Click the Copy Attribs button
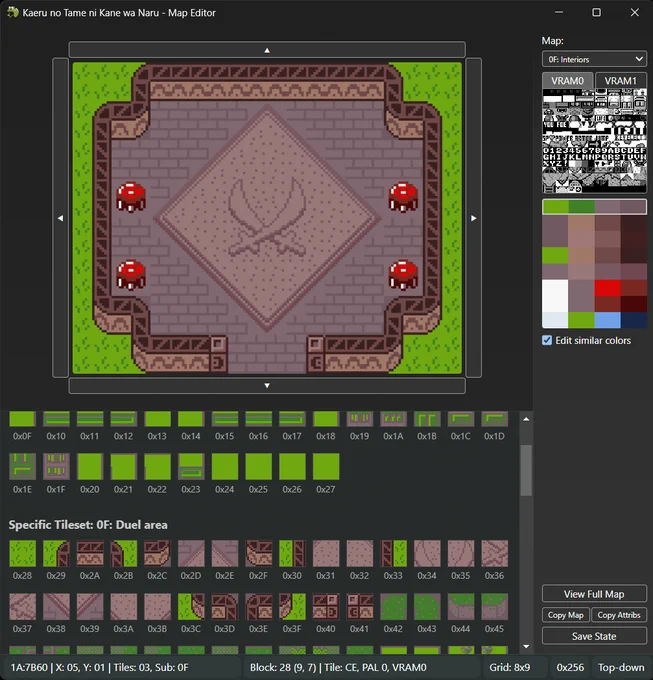Screen dimensions: 653x680 [619, 615]
